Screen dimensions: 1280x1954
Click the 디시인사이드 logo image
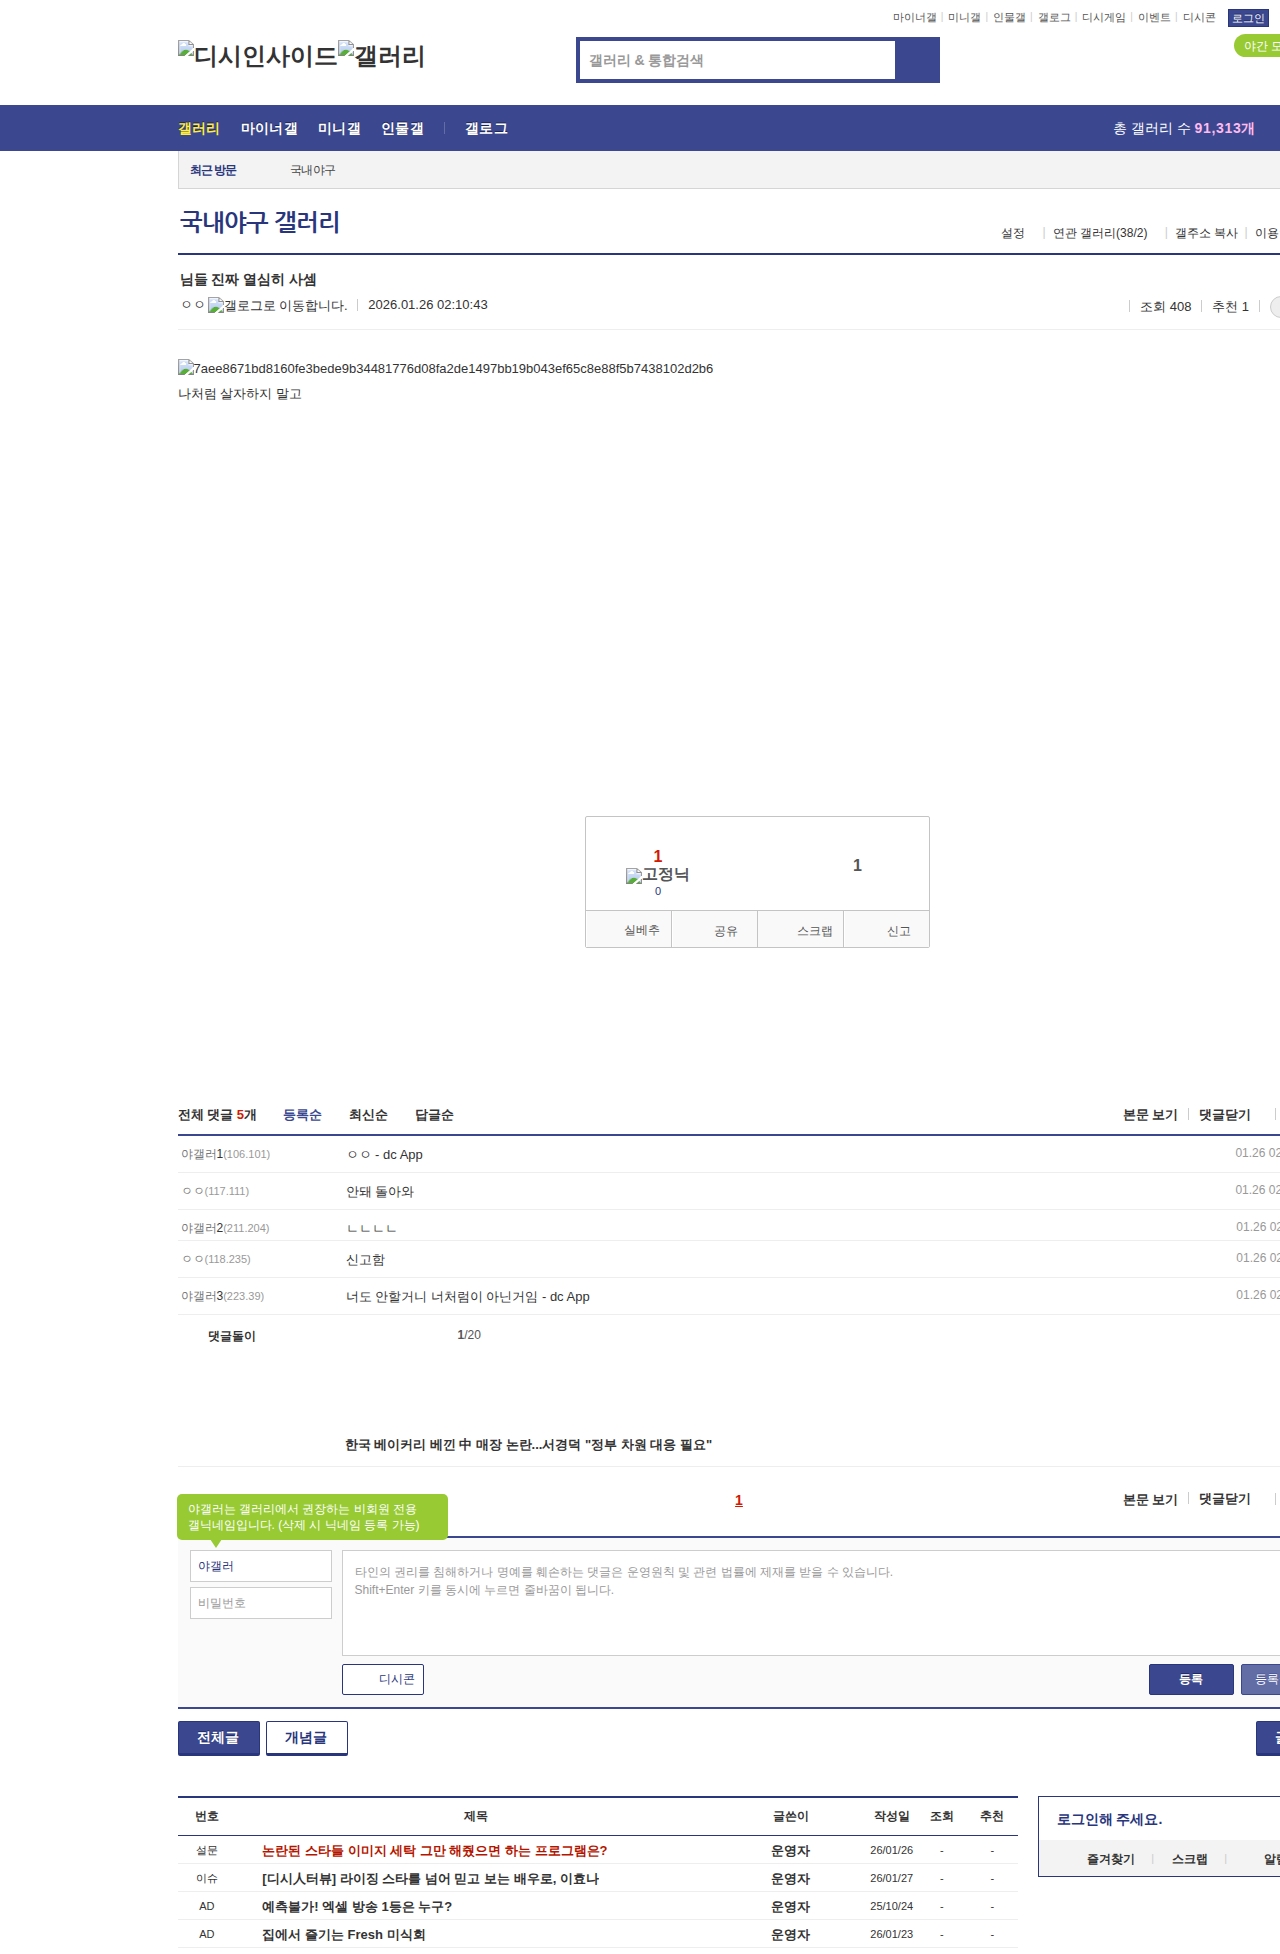pyautogui.click(x=258, y=56)
